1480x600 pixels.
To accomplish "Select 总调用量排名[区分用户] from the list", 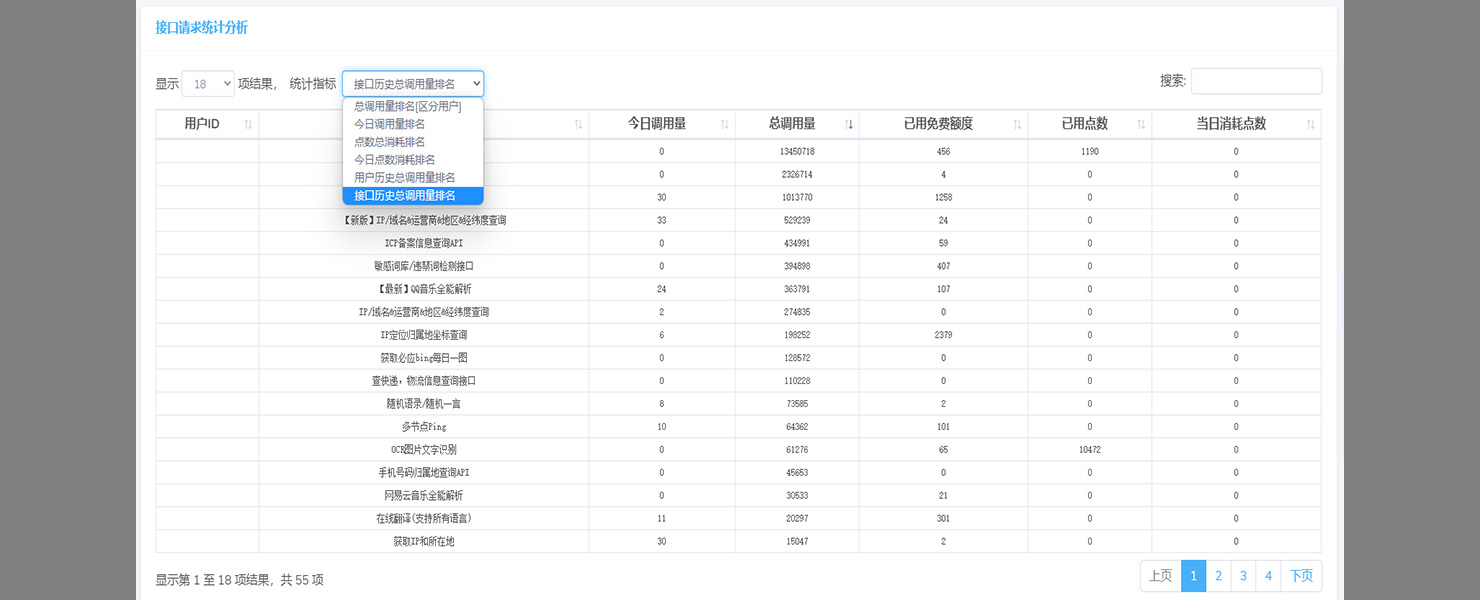I will tap(407, 106).
